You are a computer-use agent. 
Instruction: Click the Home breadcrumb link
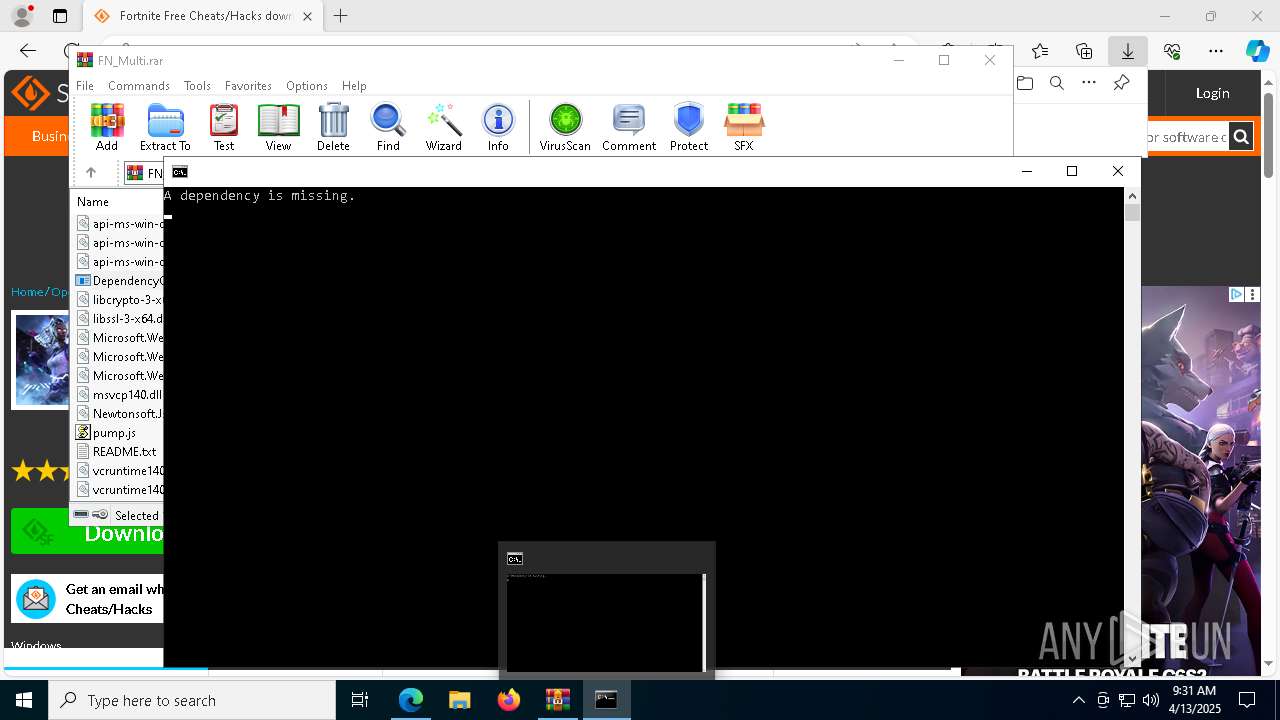click(27, 292)
